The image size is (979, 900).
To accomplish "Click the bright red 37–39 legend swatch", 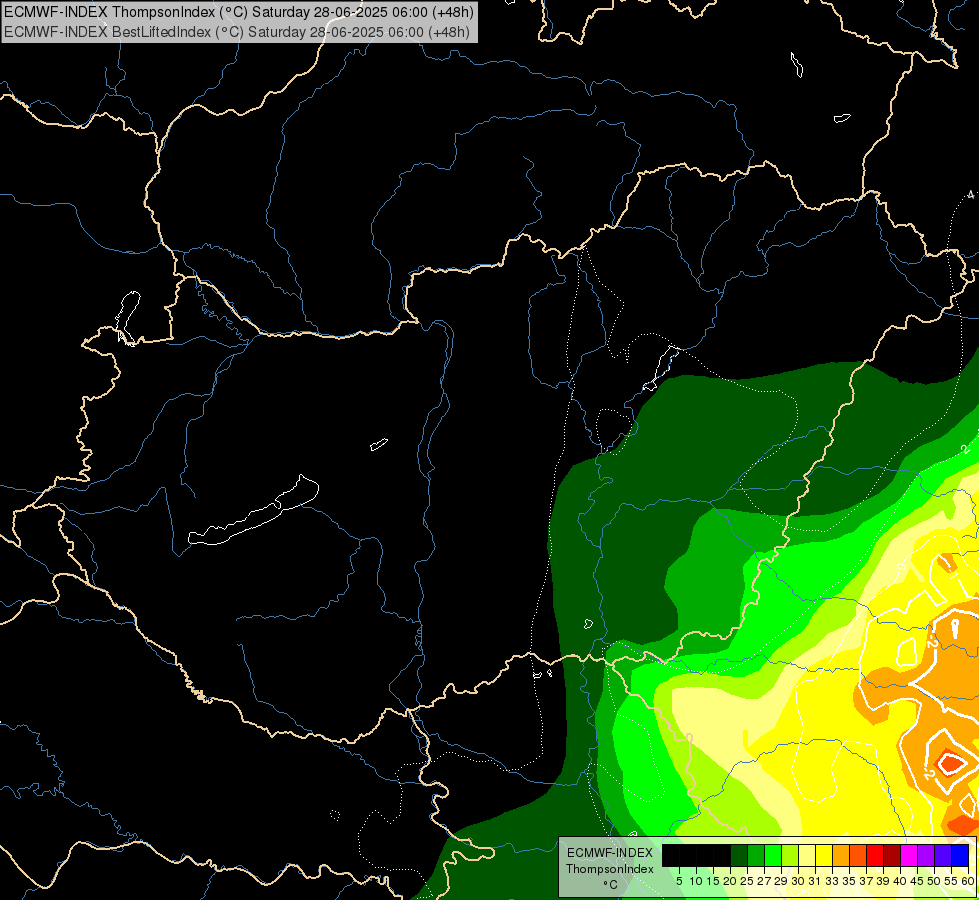I will click(x=875, y=855).
